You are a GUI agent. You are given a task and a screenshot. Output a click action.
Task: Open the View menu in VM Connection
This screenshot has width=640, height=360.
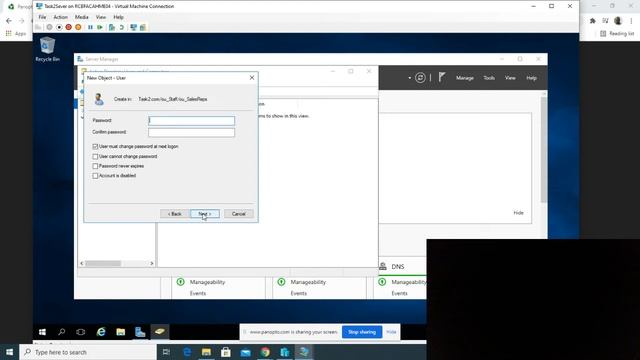tap(100, 17)
